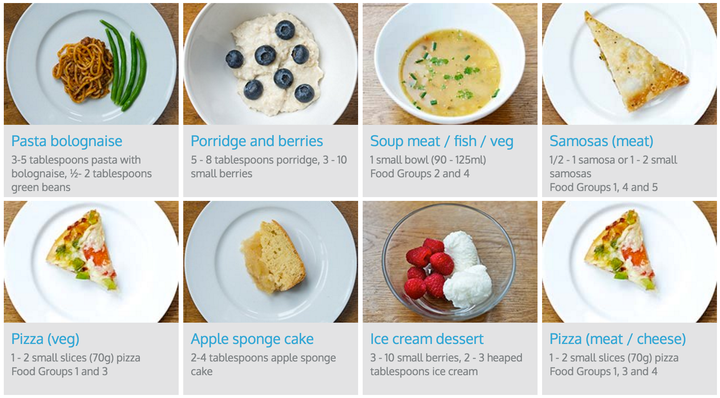
Task: Open the Ice cream dessert title
Action: [427, 339]
